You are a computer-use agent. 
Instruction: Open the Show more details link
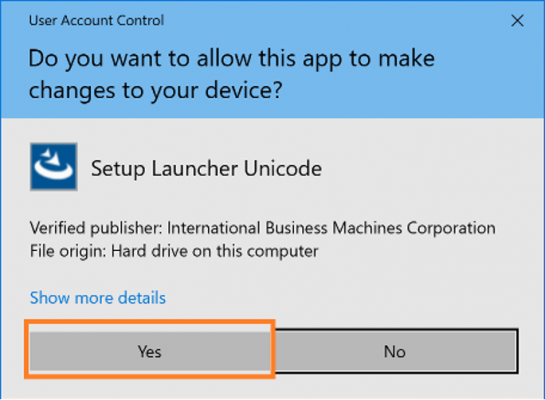point(98,298)
